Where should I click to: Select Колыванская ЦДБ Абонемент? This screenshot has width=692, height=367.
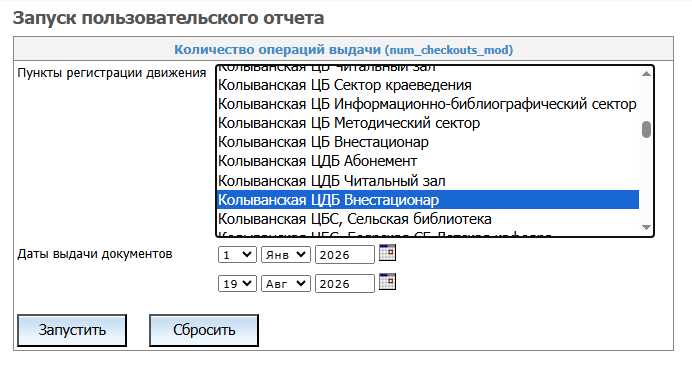click(x=428, y=161)
